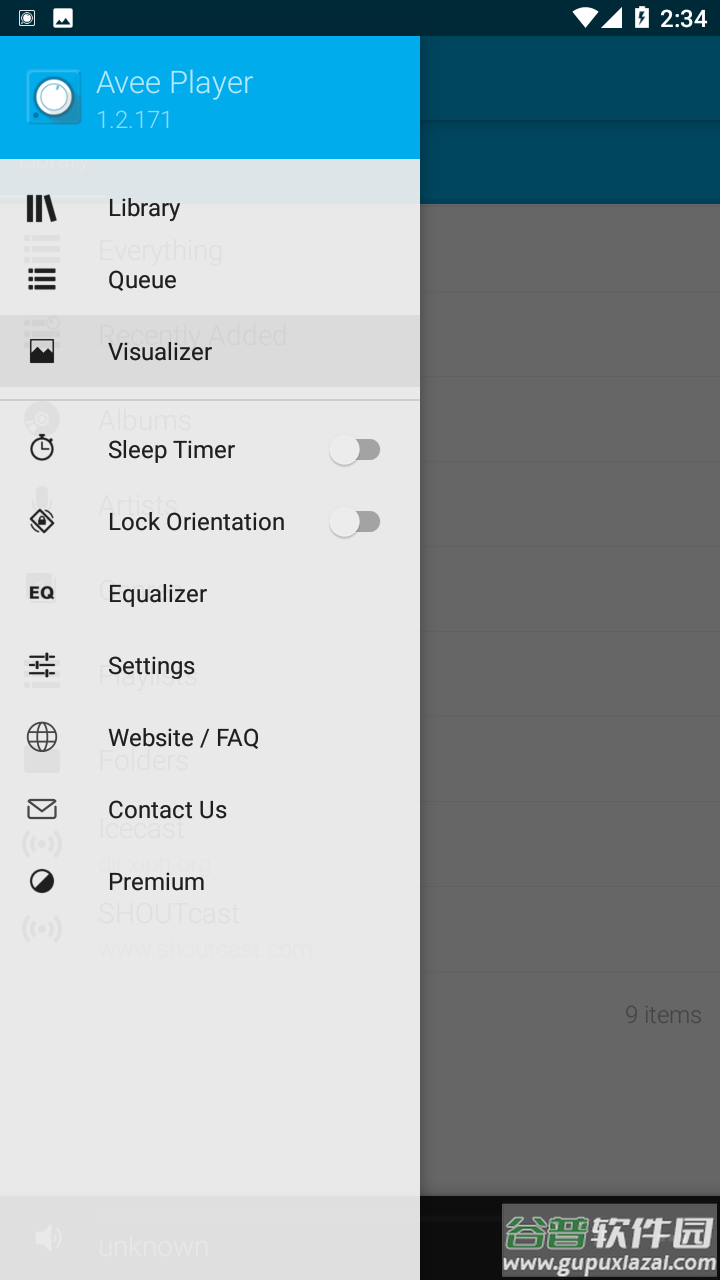This screenshot has width=720, height=1280.
Task: Open the Library menu entry
Action: pos(145,208)
